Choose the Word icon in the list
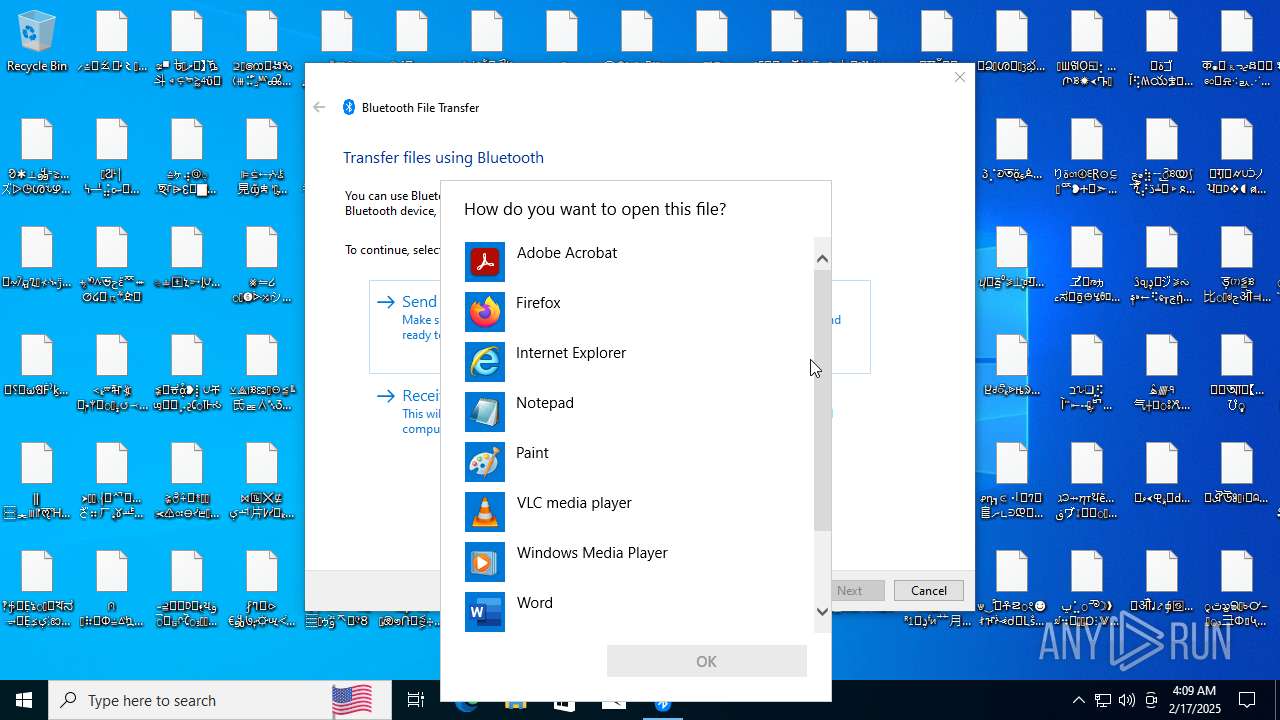This screenshot has width=1280, height=720. [485, 612]
